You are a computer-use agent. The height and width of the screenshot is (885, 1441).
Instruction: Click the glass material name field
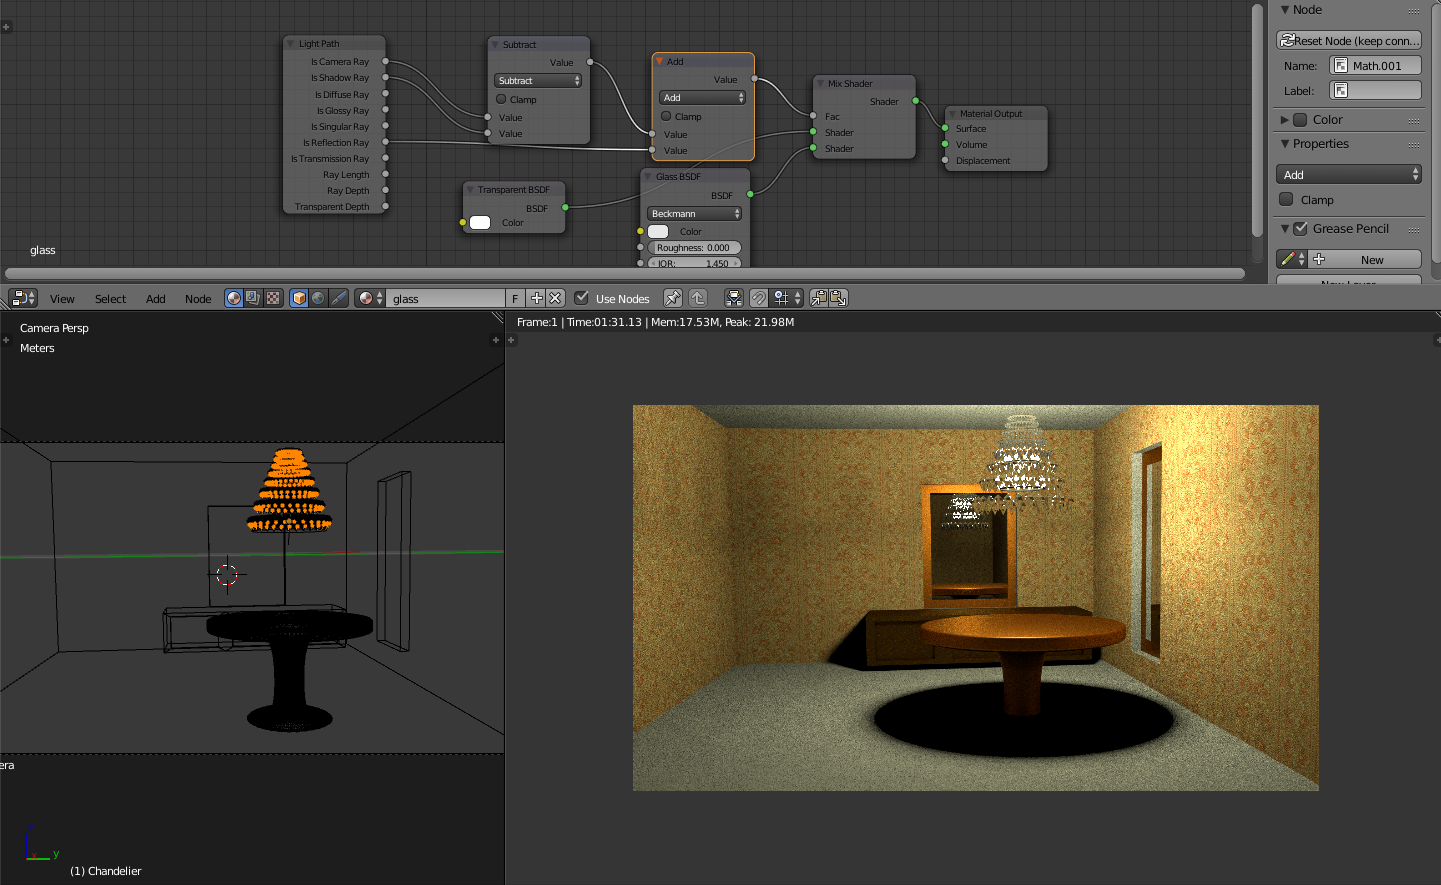coord(446,298)
